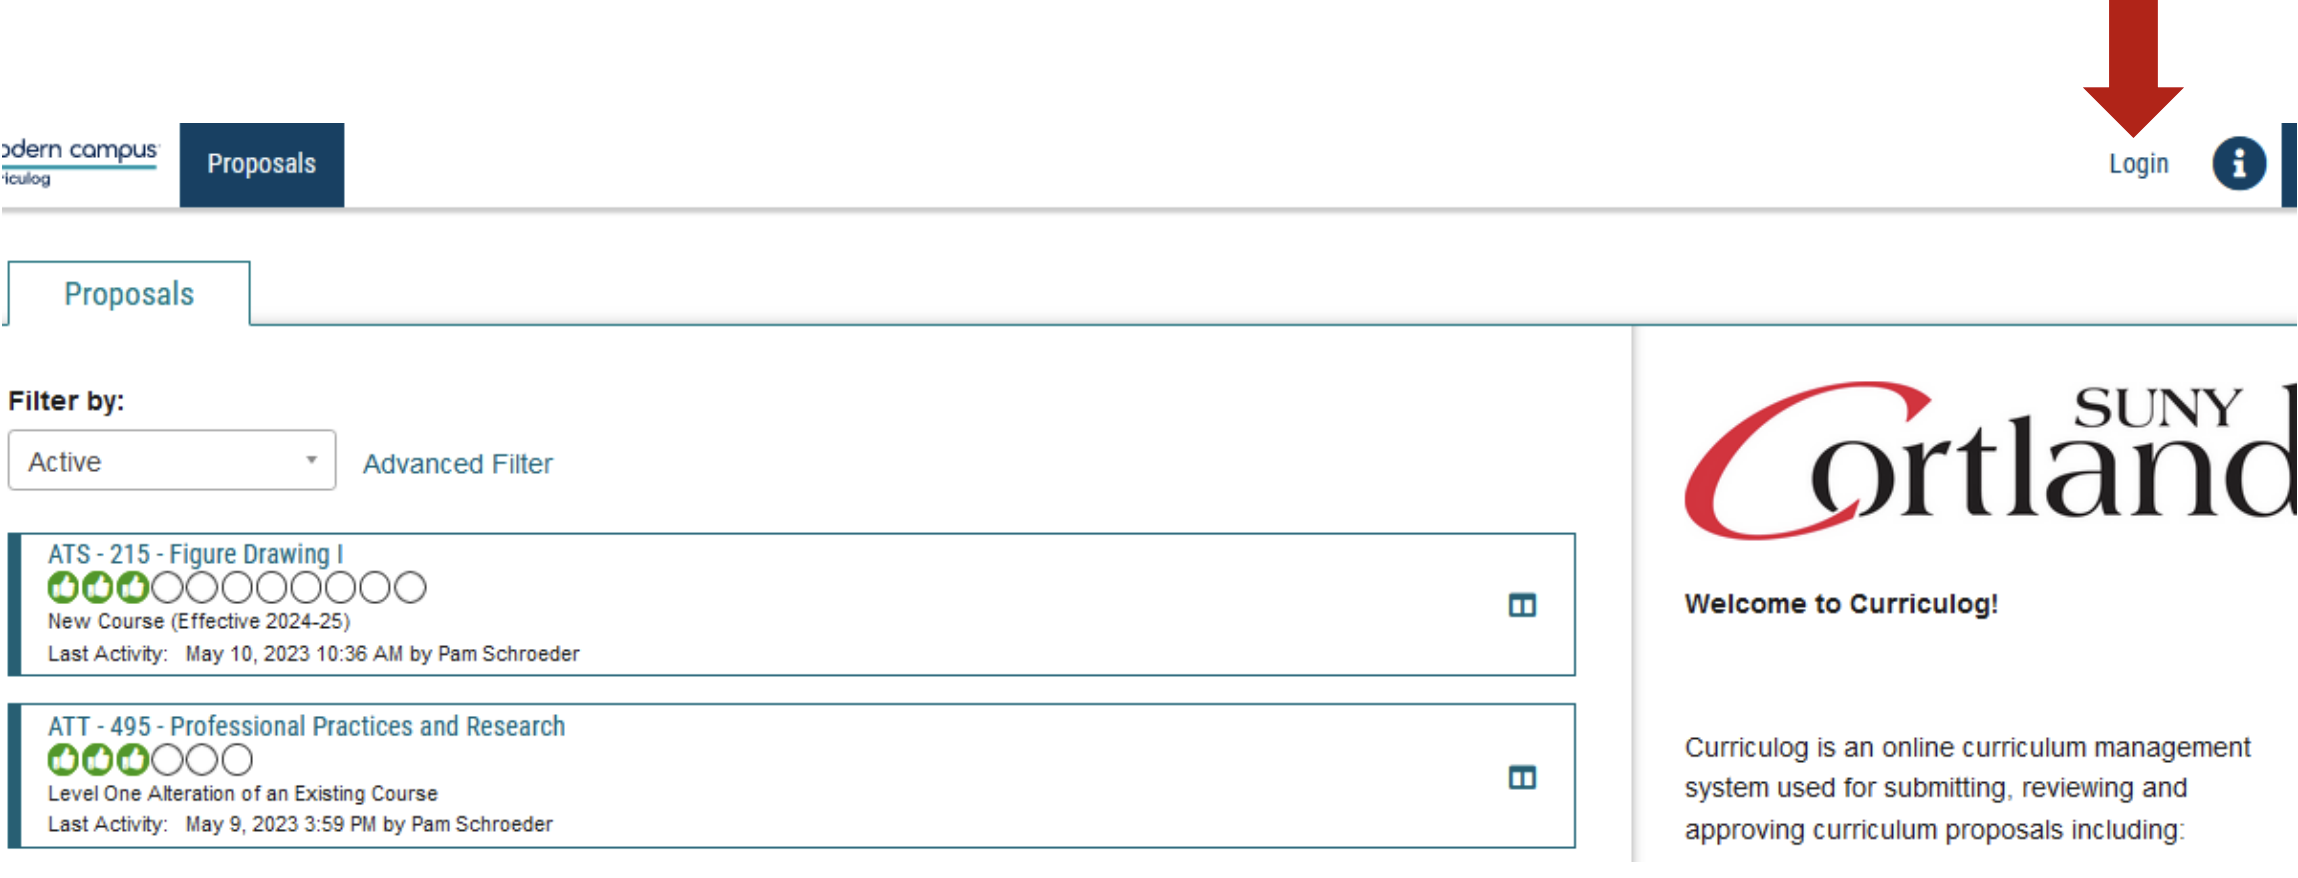
Task: Open the Curriculog help info icon
Action: (2238, 163)
